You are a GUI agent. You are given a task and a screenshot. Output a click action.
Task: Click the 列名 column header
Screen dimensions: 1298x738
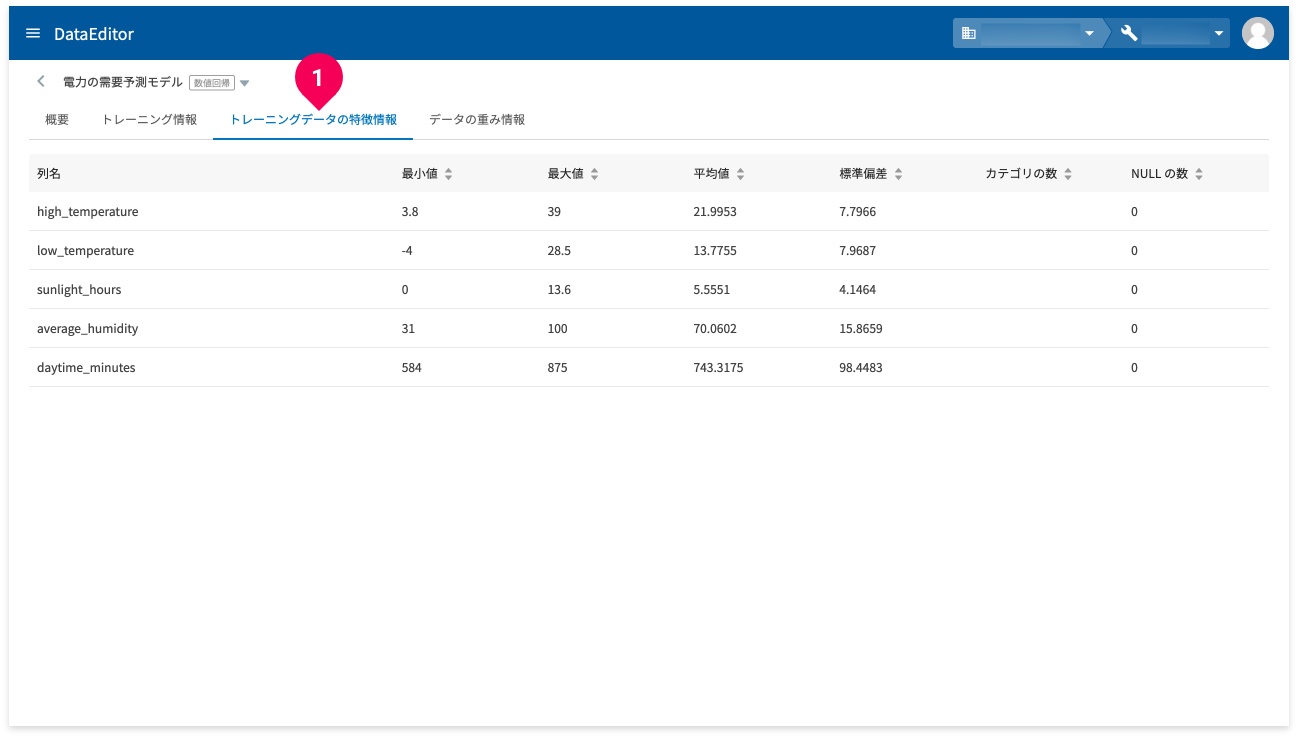(49, 174)
